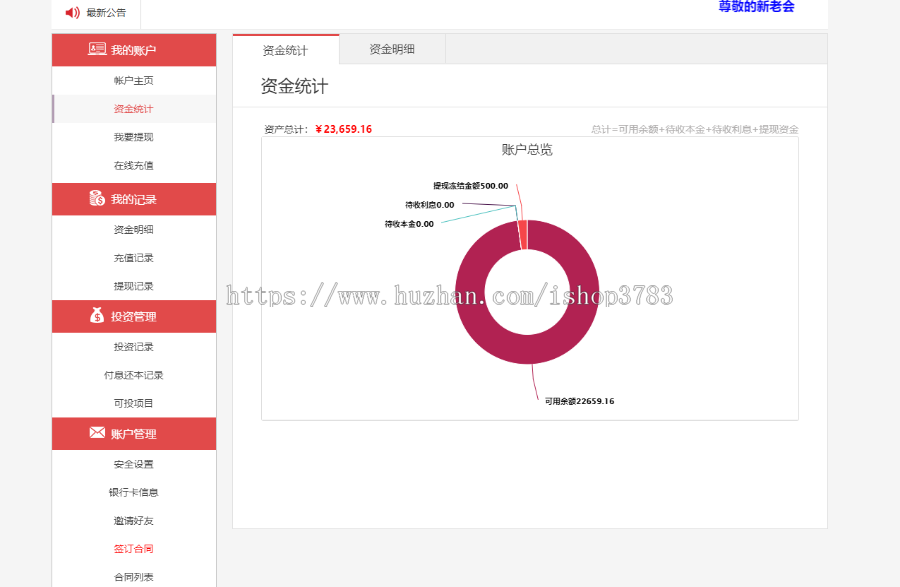Go to 我要提现 in sidebar
900x587 pixels.
click(x=133, y=137)
